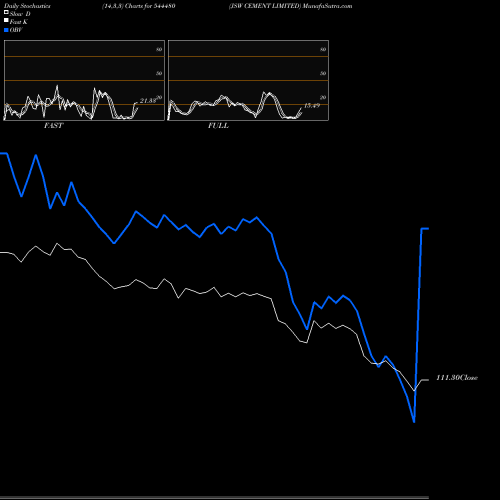The image size is (500, 500).
Task: Click the 15.49 value in FULL chart
Action: pyautogui.click(x=312, y=106)
